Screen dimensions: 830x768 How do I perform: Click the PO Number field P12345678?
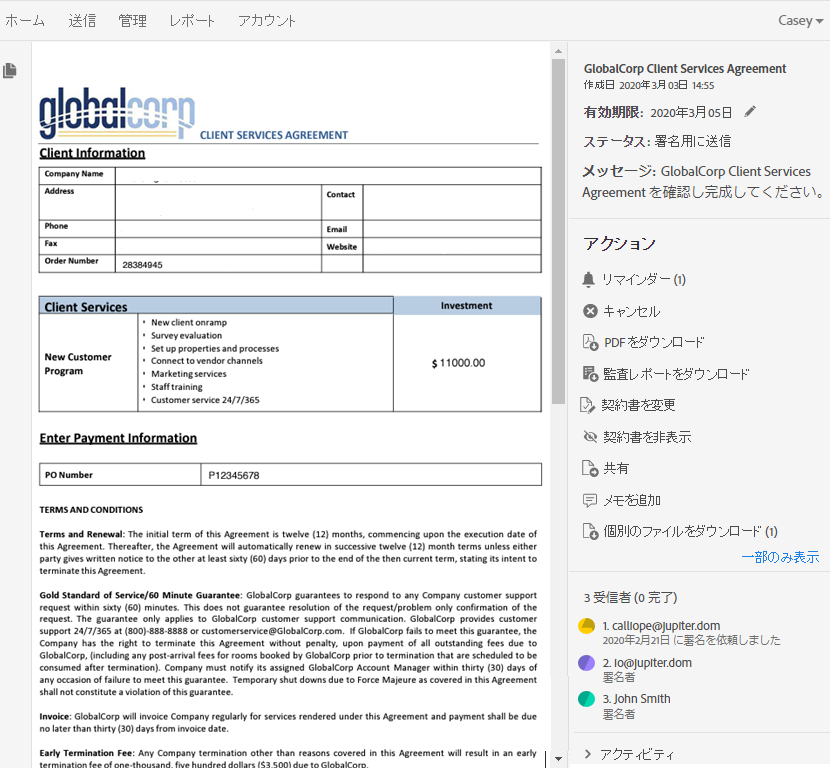[371, 475]
